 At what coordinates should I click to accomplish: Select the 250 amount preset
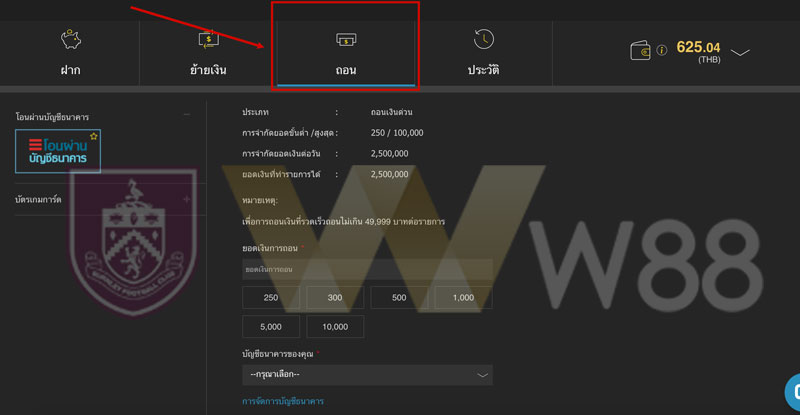click(x=271, y=298)
